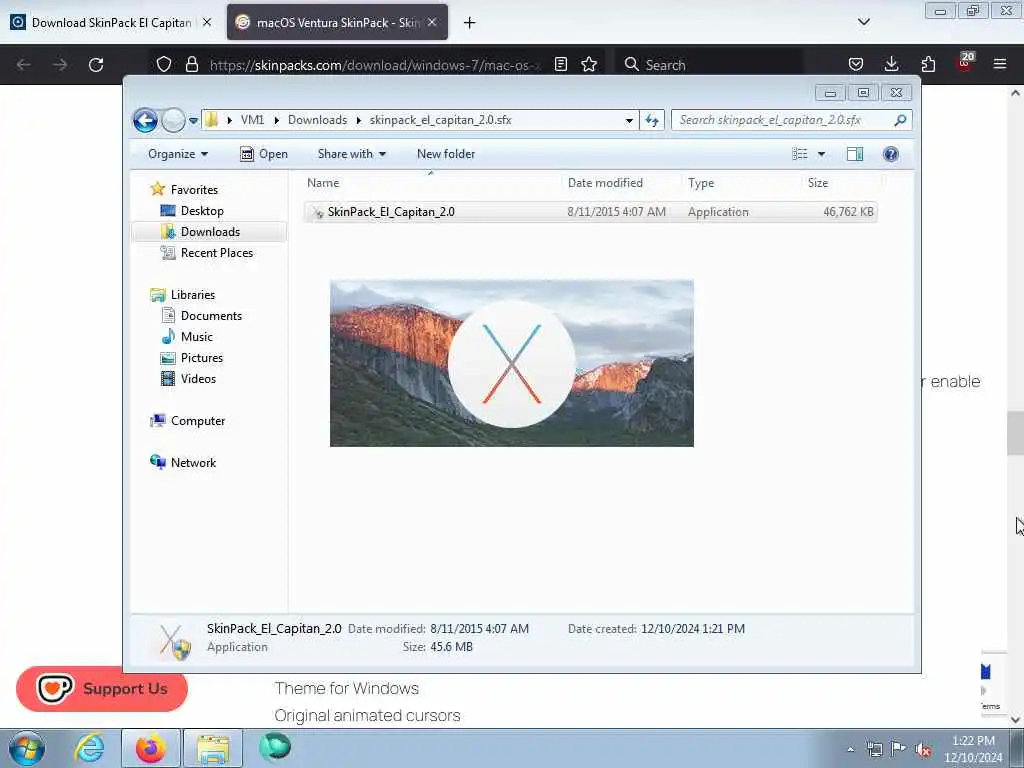Open Firefox extensions puzzle icon
Screen dimensions: 1024x768
coord(928,64)
